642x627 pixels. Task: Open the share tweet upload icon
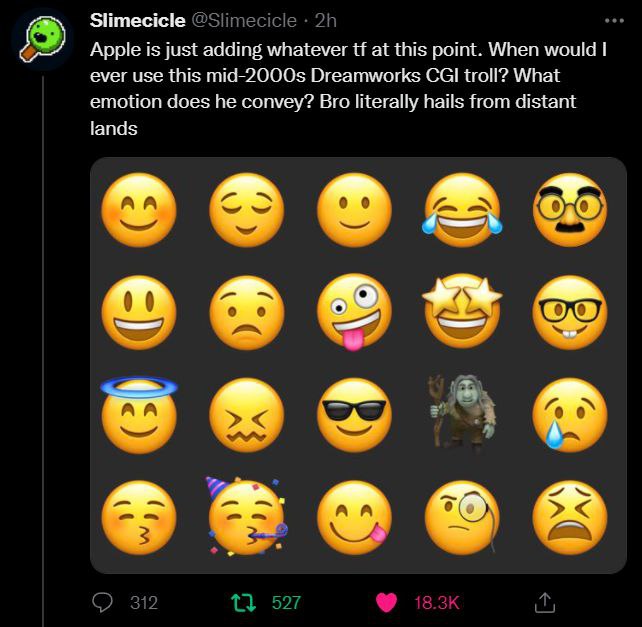[545, 601]
